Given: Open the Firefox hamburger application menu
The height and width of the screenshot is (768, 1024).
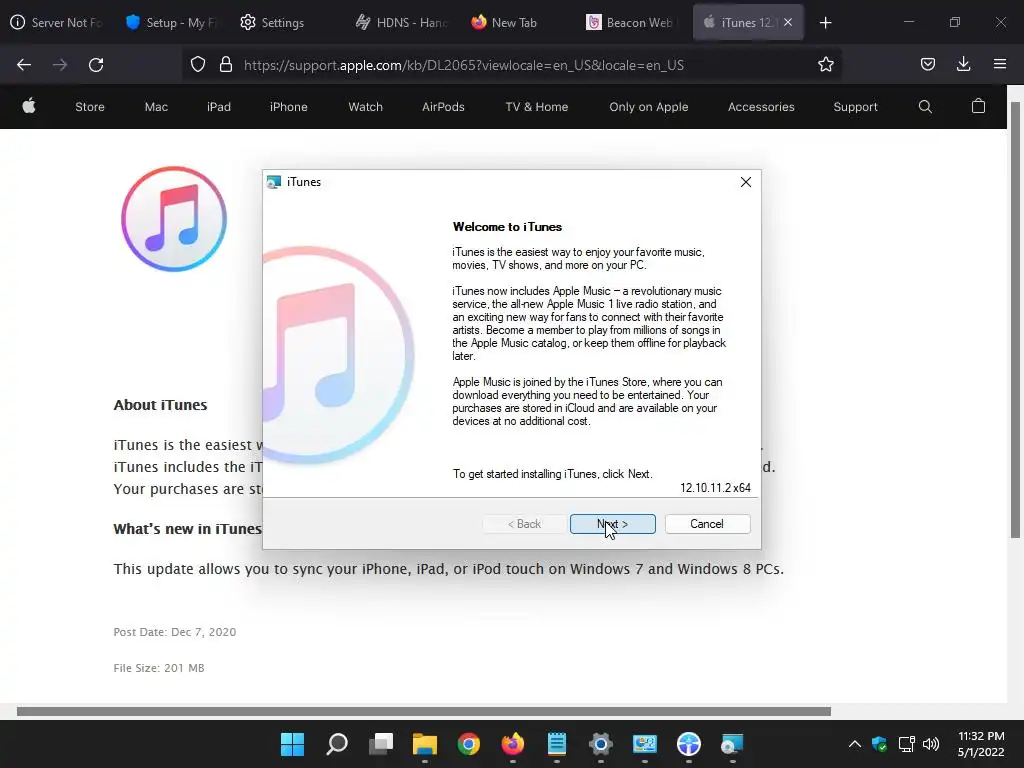Looking at the screenshot, I should click(x=1000, y=65).
